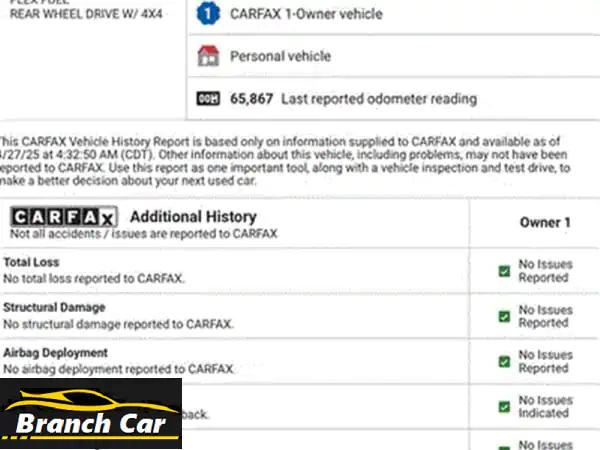Click '65,867' odometer value
Image resolution: width=600 pixels, height=450 pixels.
tap(251, 99)
